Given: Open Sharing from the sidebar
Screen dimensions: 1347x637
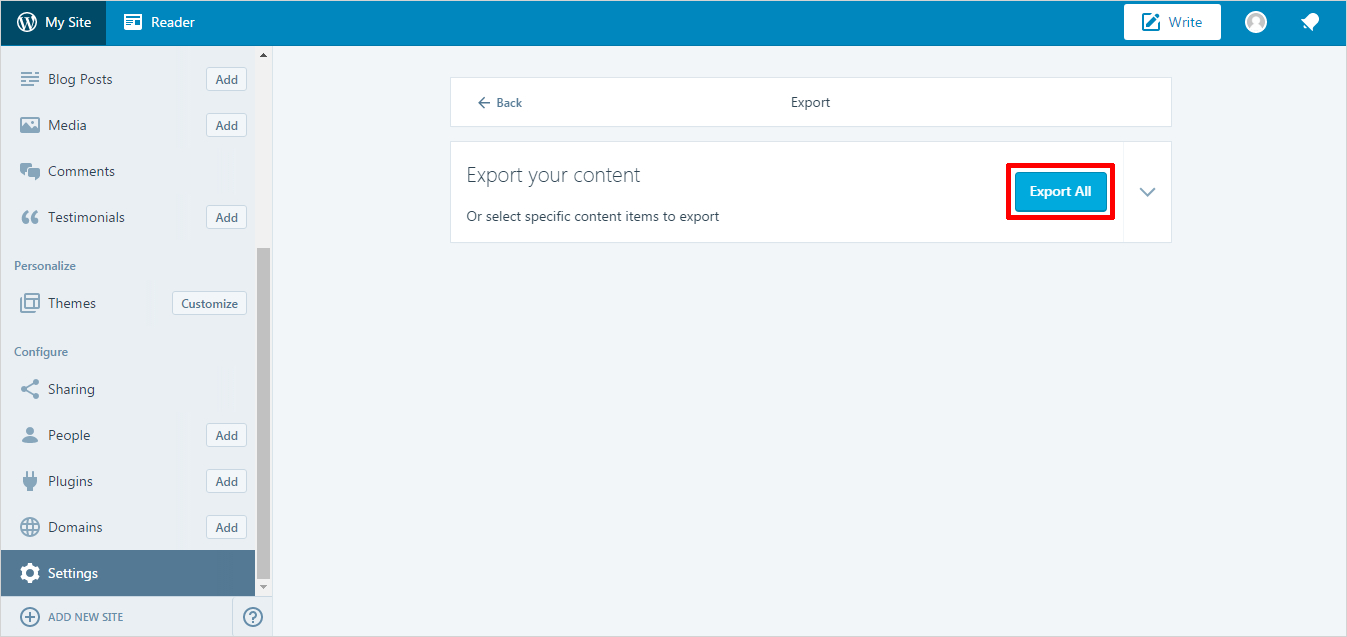Looking at the screenshot, I should coord(71,389).
